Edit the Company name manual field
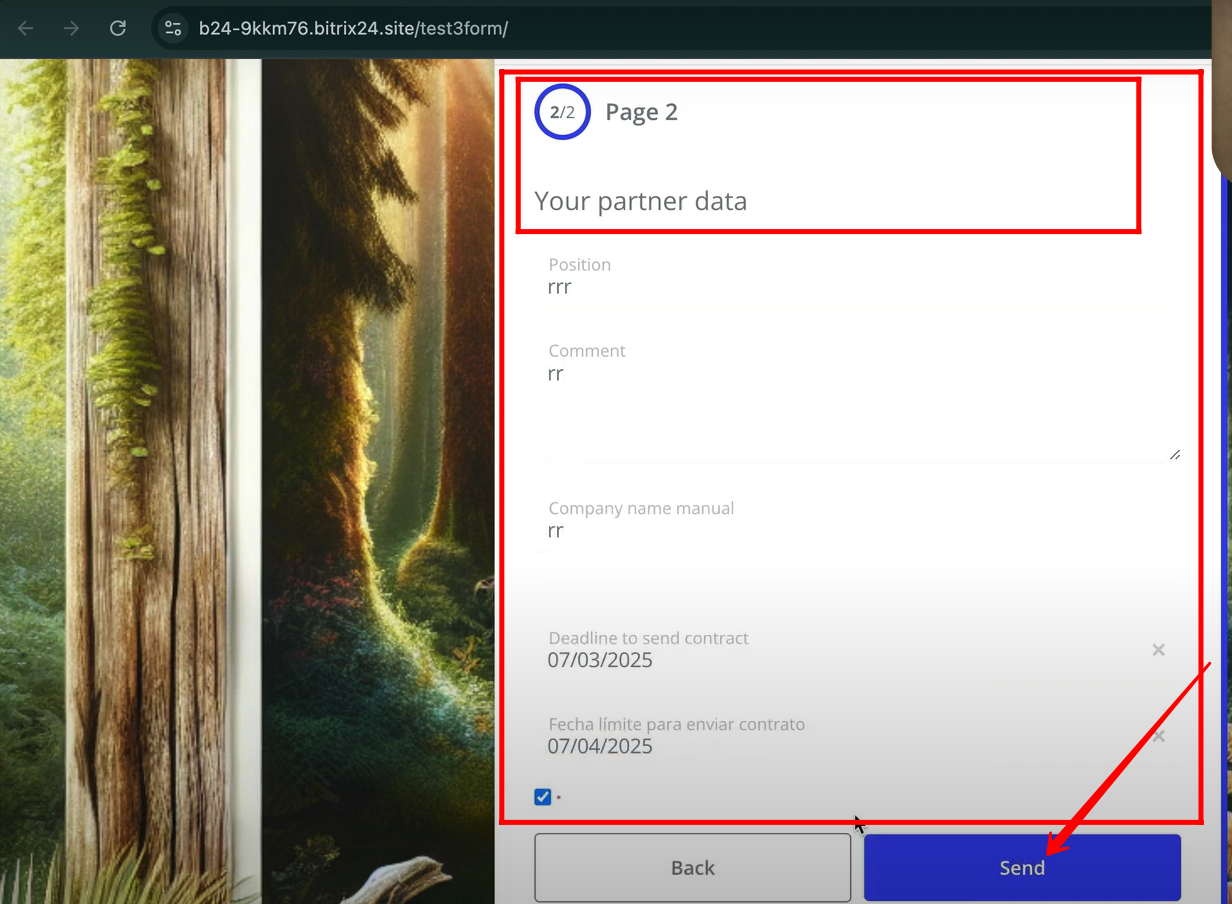The width and height of the screenshot is (1232, 904). pyautogui.click(x=860, y=521)
